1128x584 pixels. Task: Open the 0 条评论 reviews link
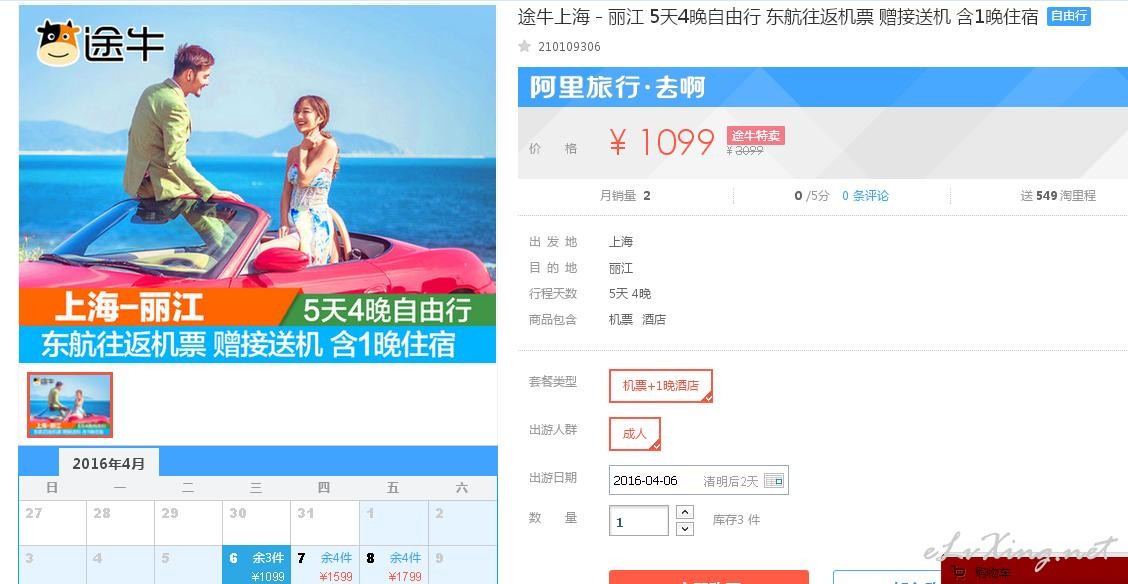(x=865, y=196)
